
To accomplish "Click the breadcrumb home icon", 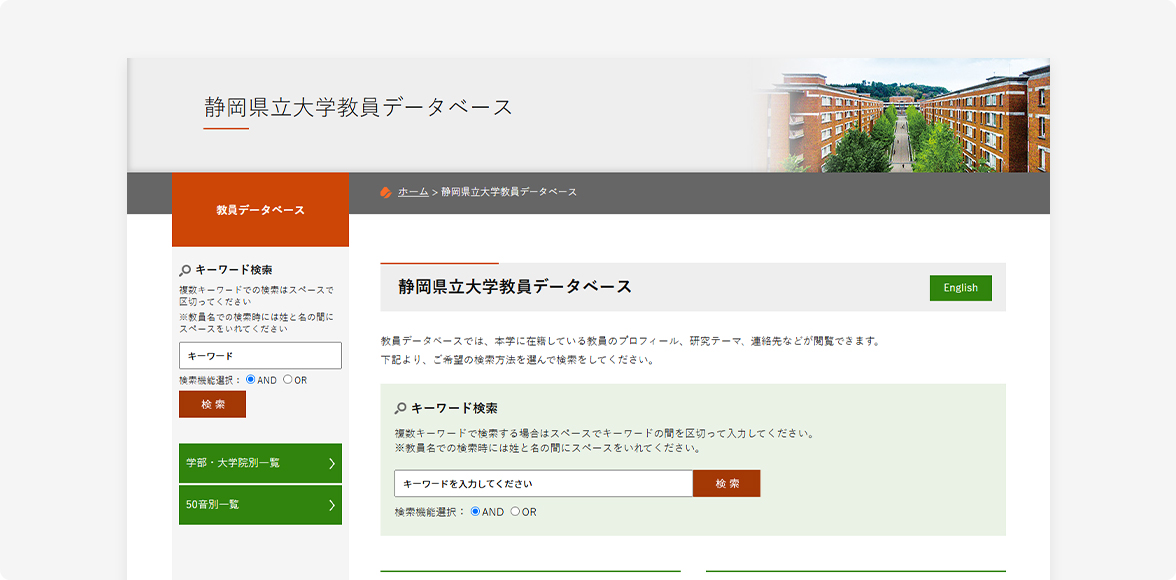I will (x=386, y=192).
